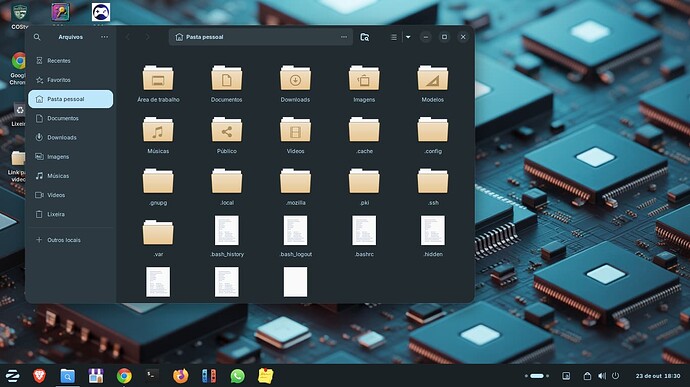
Task: Click the COStv shield icon on the desktop
Action: pyautogui.click(x=19, y=12)
